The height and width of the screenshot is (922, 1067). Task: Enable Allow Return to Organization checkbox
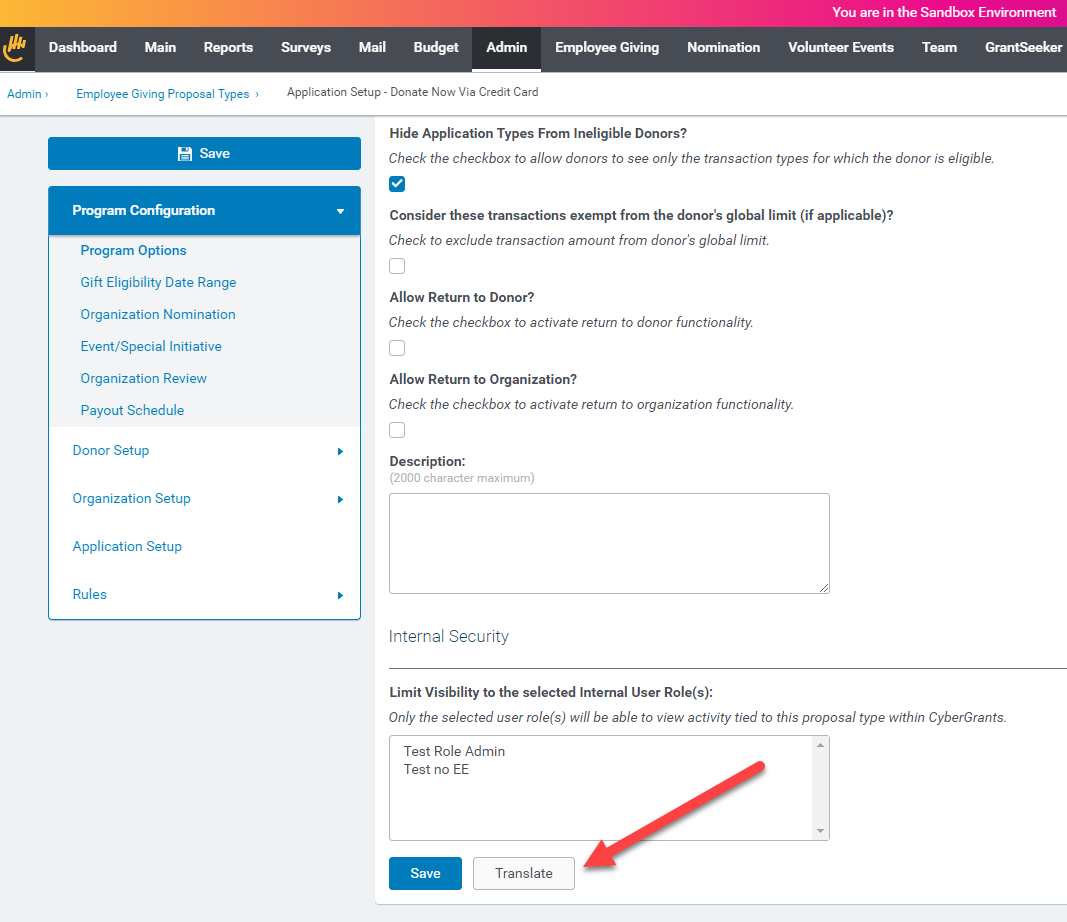(x=397, y=430)
